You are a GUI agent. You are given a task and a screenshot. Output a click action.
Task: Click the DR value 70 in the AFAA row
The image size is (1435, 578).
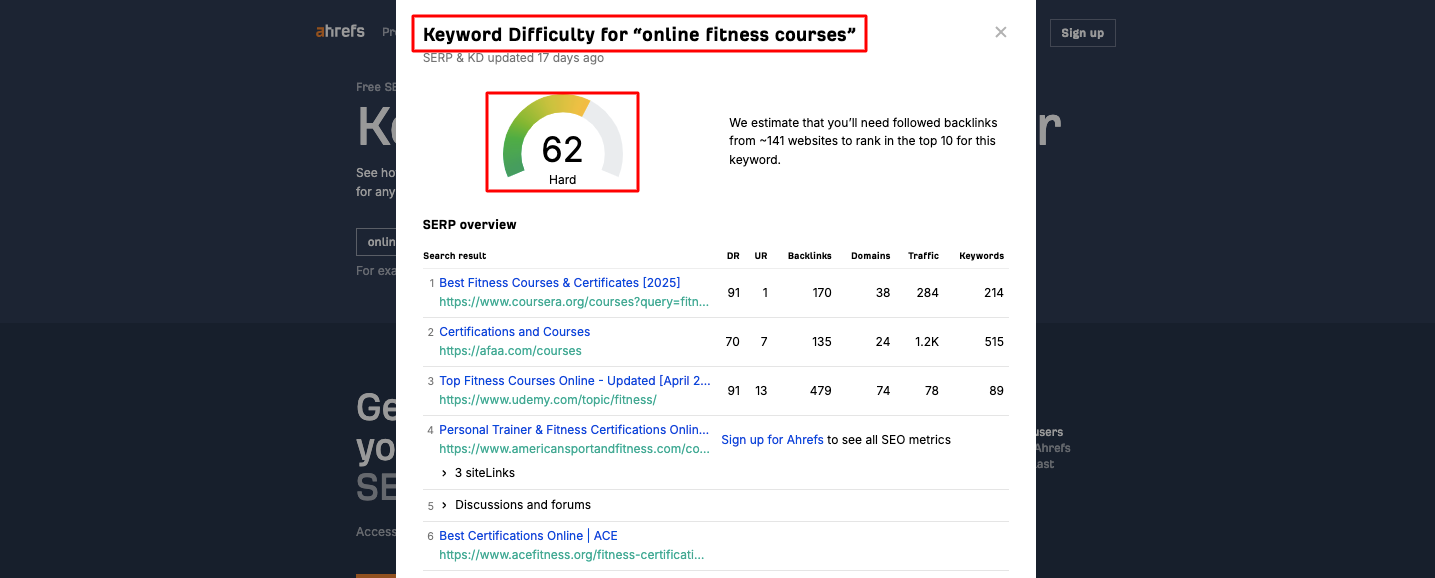733,342
